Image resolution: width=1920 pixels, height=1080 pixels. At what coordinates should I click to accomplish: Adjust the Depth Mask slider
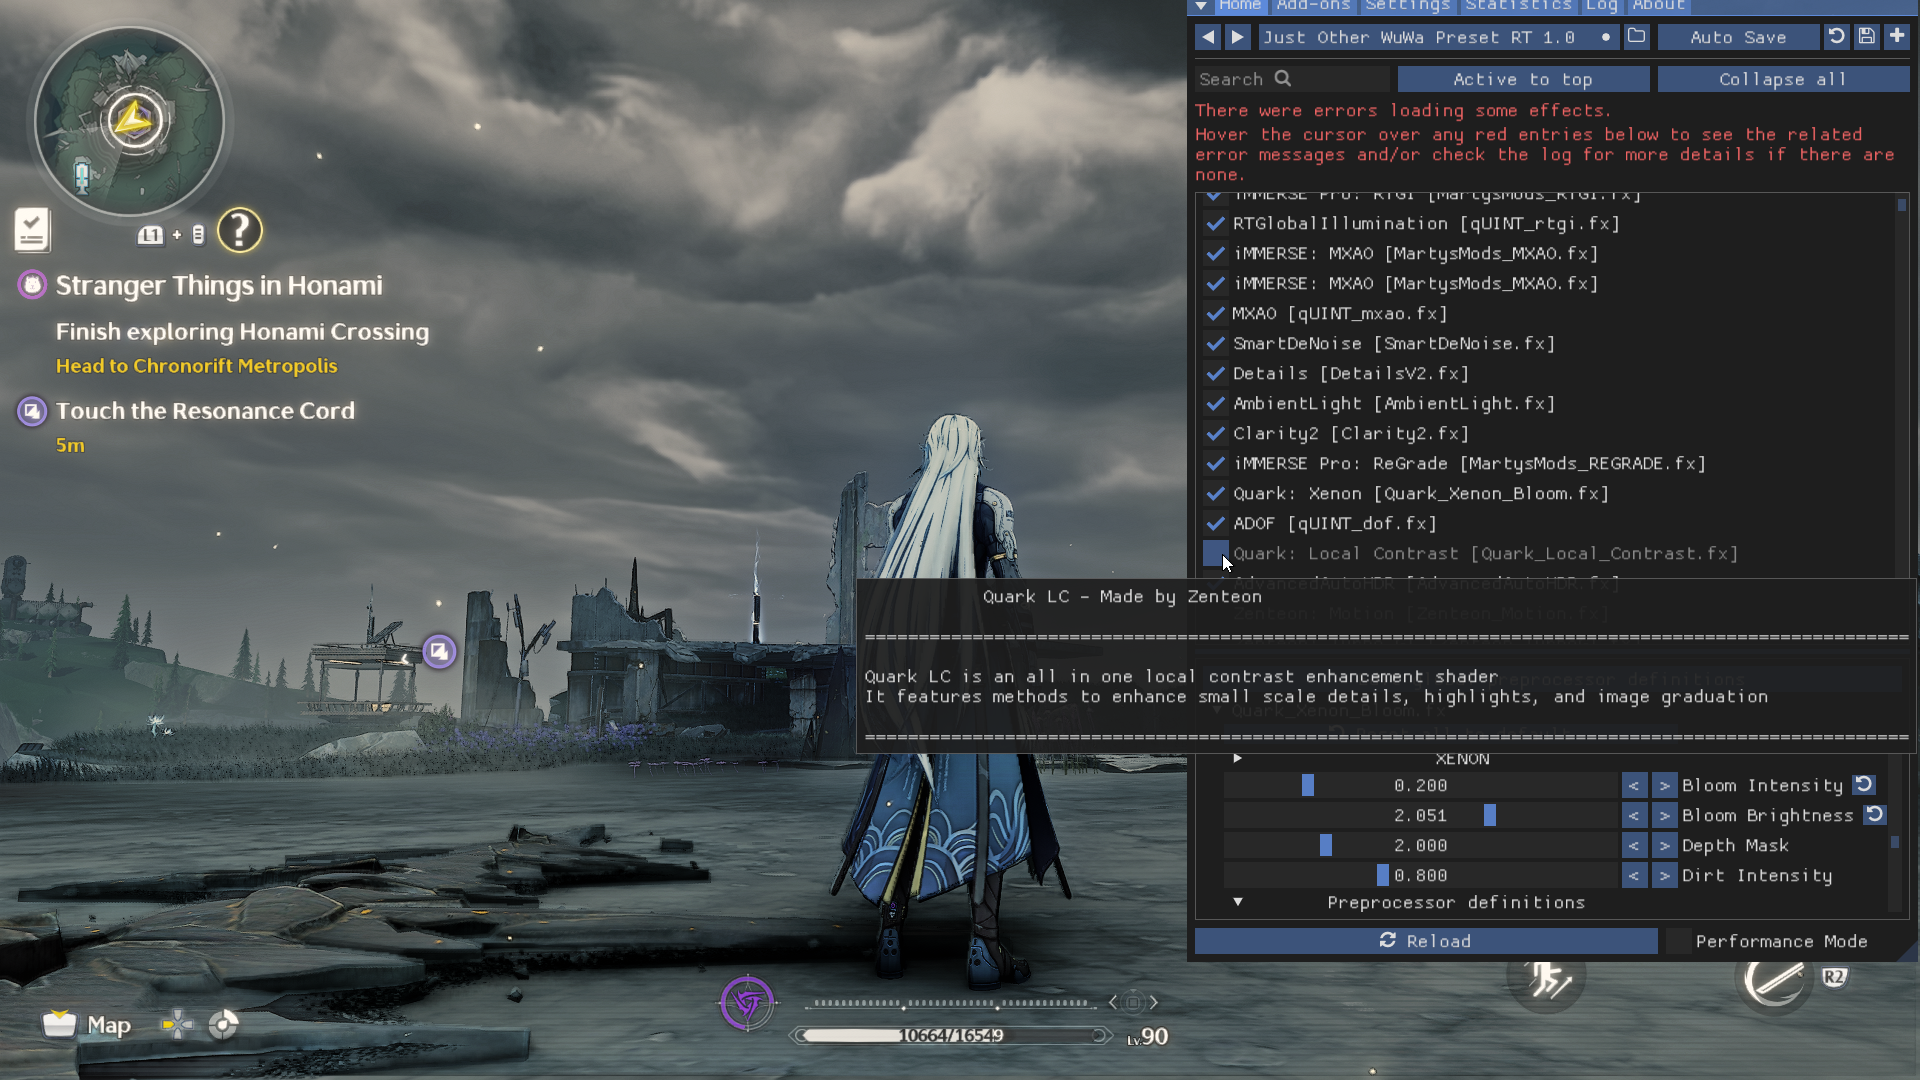[1420, 845]
